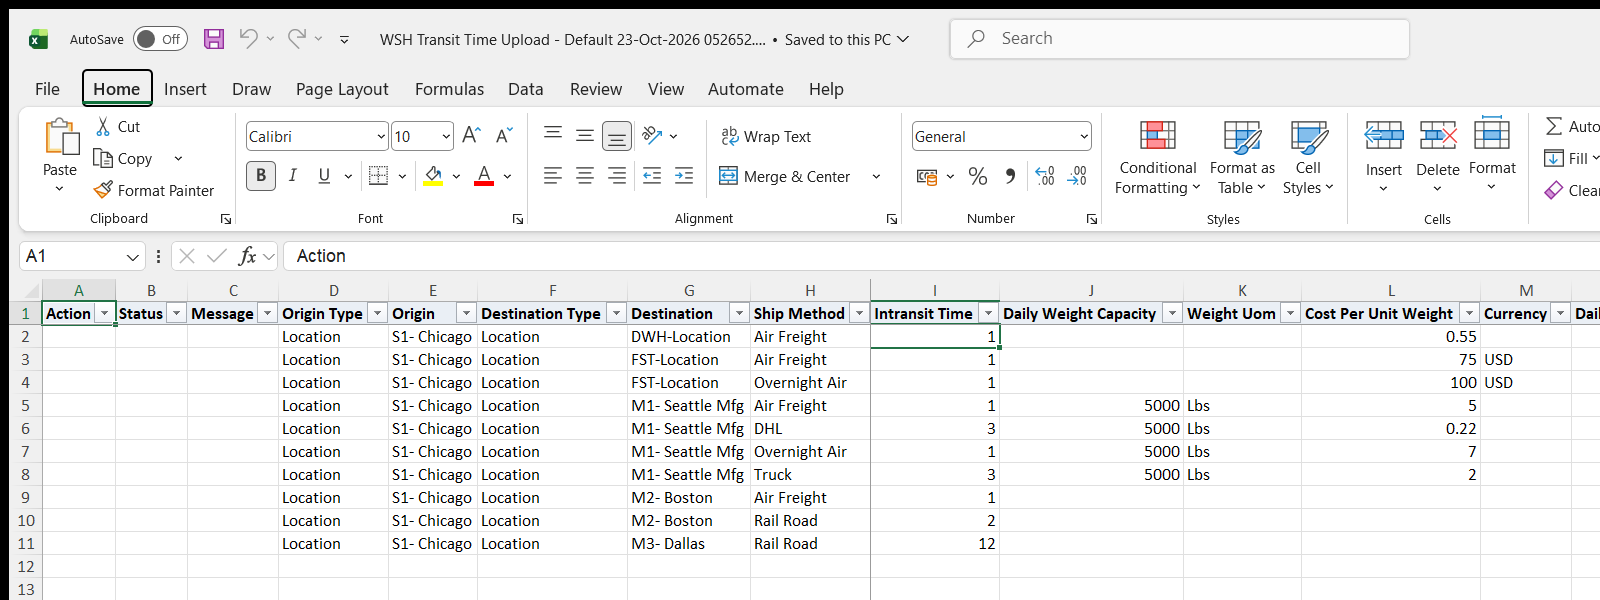Viewport: 1600px width, 600px height.
Task: Increase font size with the large A icon
Action: (x=472, y=135)
